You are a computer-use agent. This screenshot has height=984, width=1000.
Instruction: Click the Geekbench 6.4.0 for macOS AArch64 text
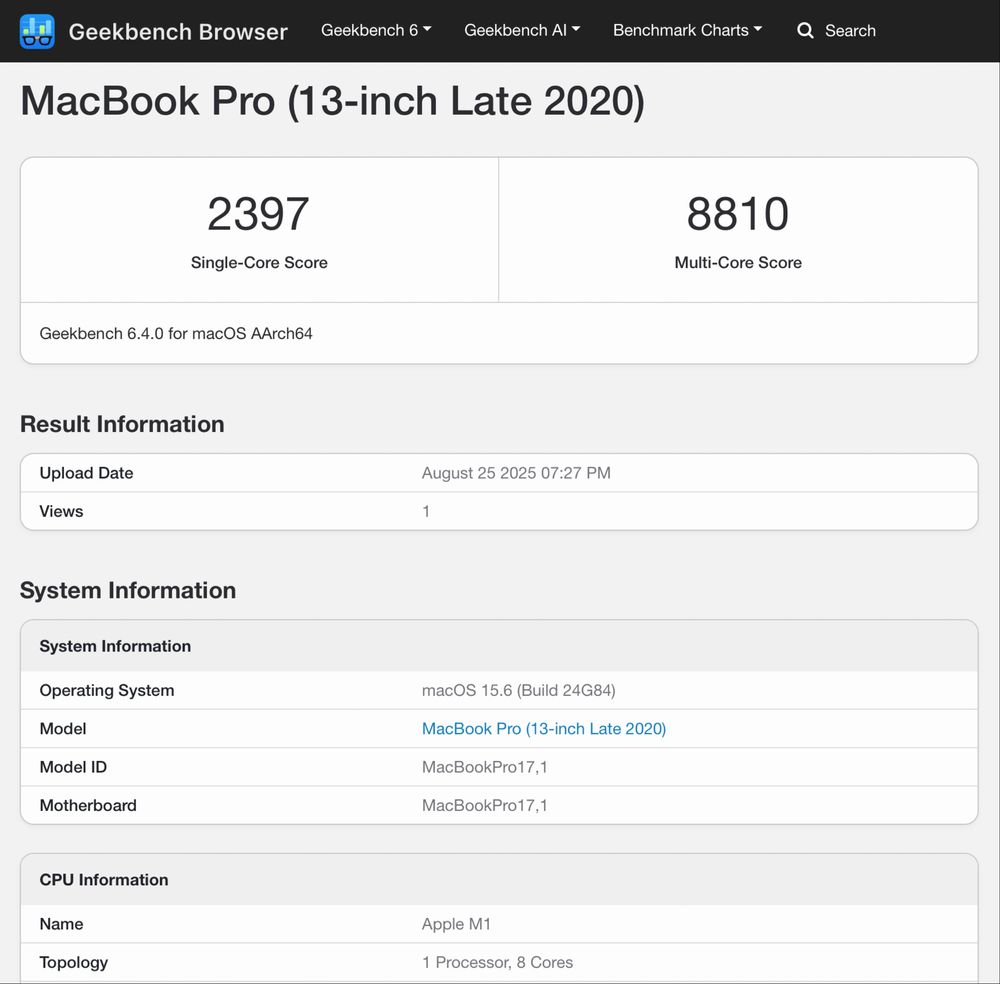click(176, 334)
